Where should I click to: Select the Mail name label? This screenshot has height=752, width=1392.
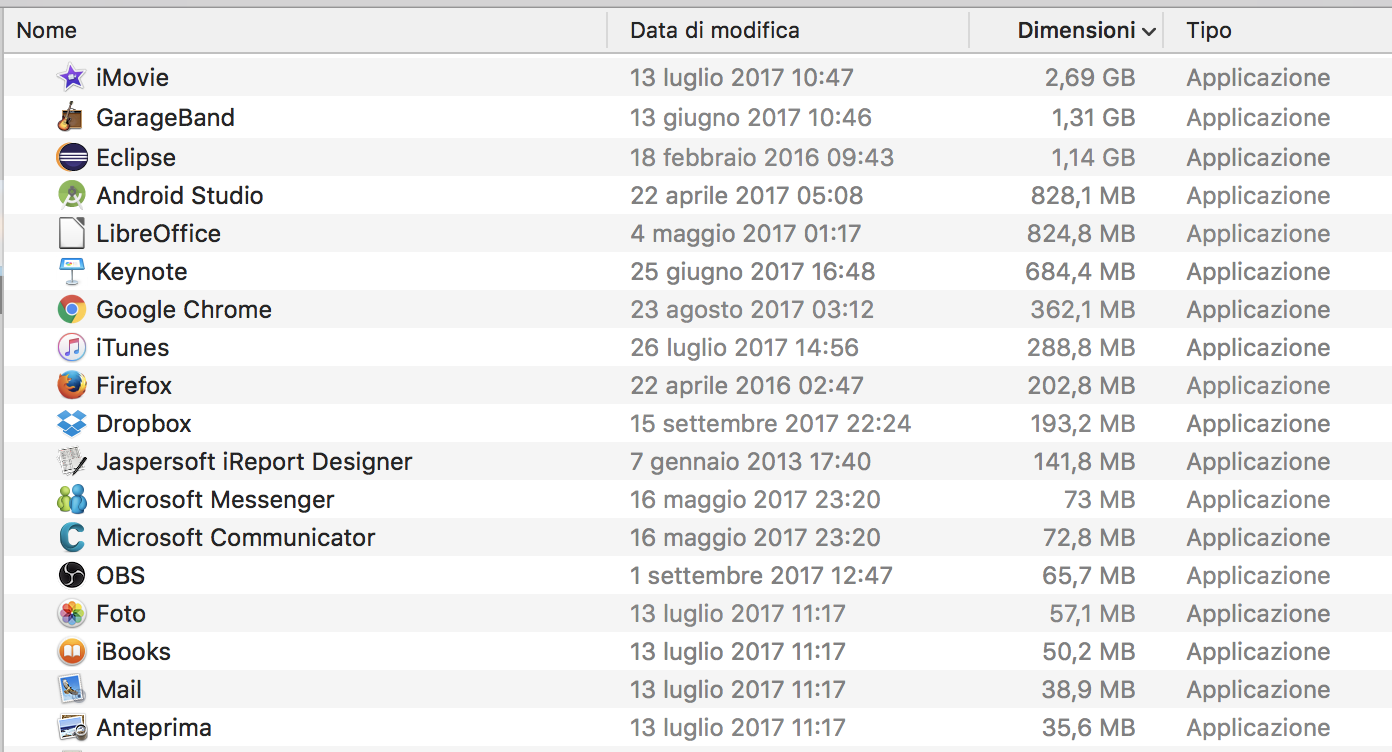(119, 689)
